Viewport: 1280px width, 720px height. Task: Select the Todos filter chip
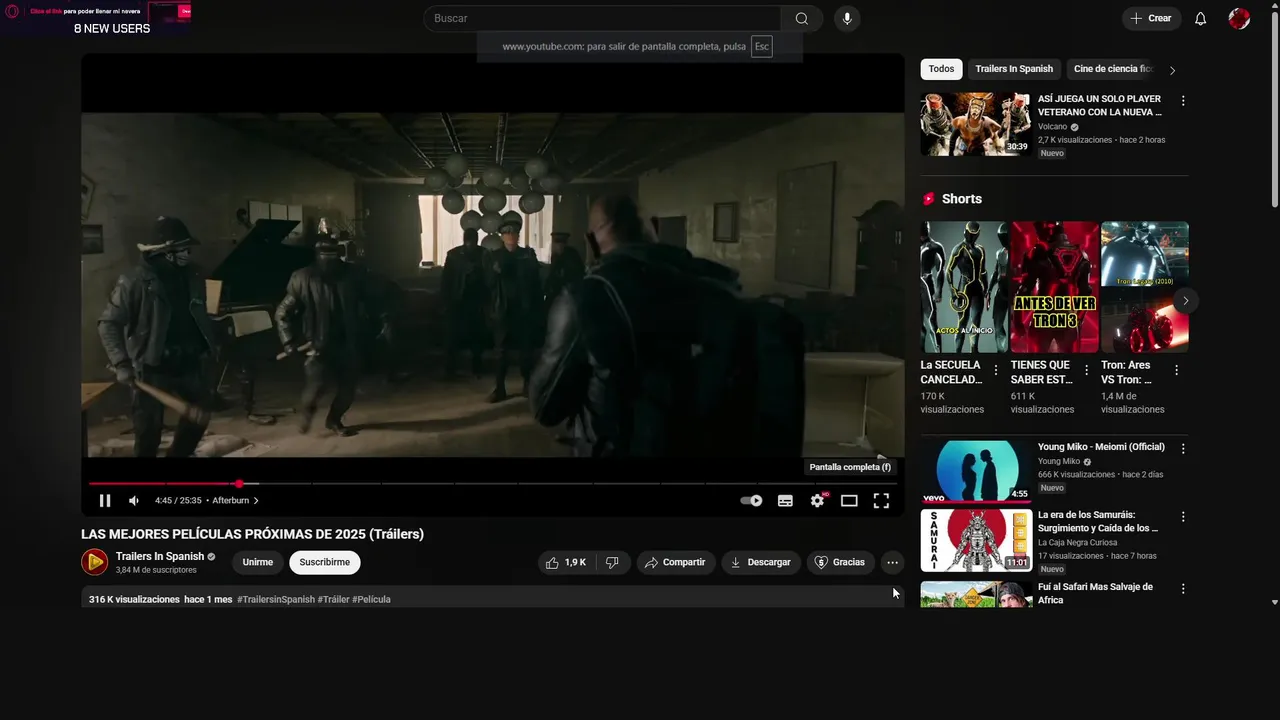coord(941,69)
